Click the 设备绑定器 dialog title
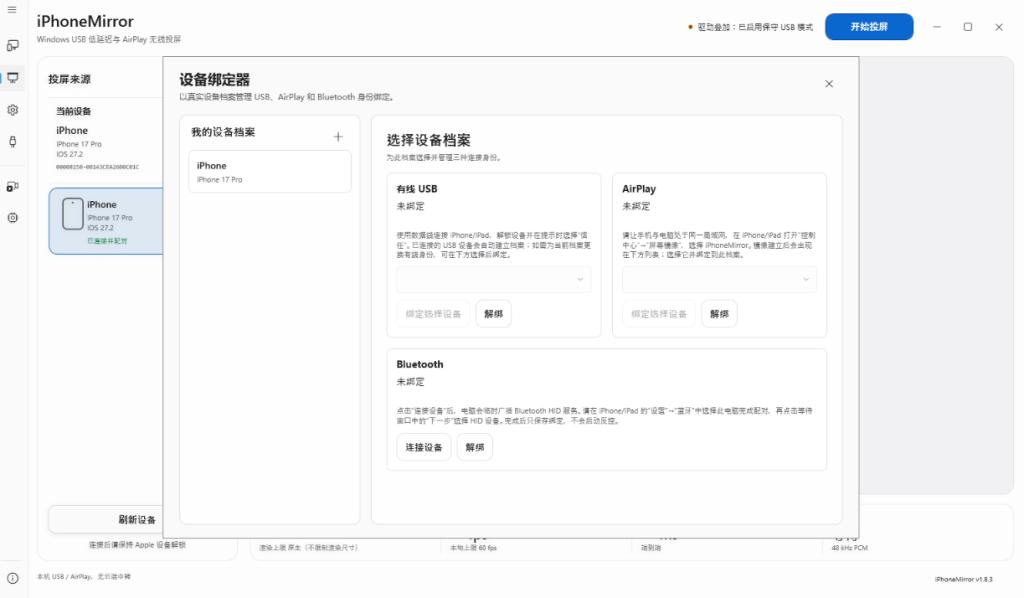Image resolution: width=1024 pixels, height=598 pixels. tap(215, 80)
